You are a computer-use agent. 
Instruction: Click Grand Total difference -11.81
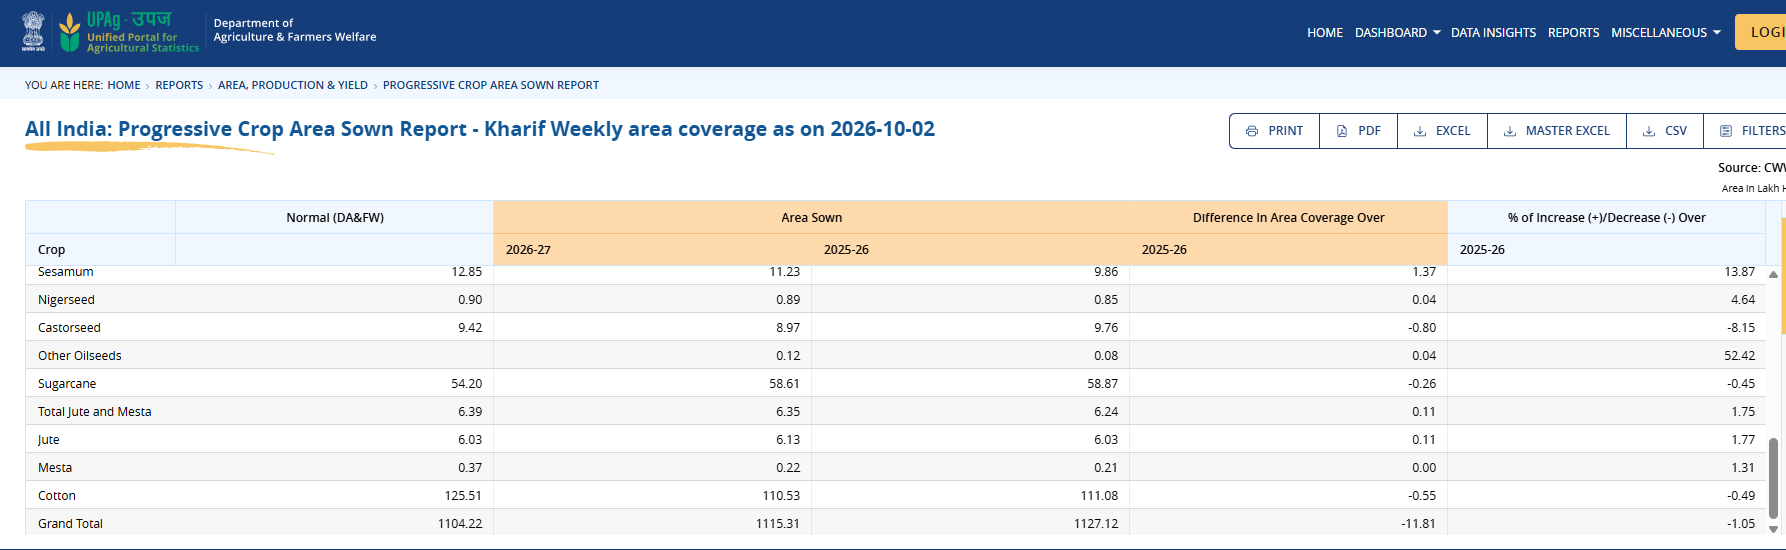pos(1418,524)
